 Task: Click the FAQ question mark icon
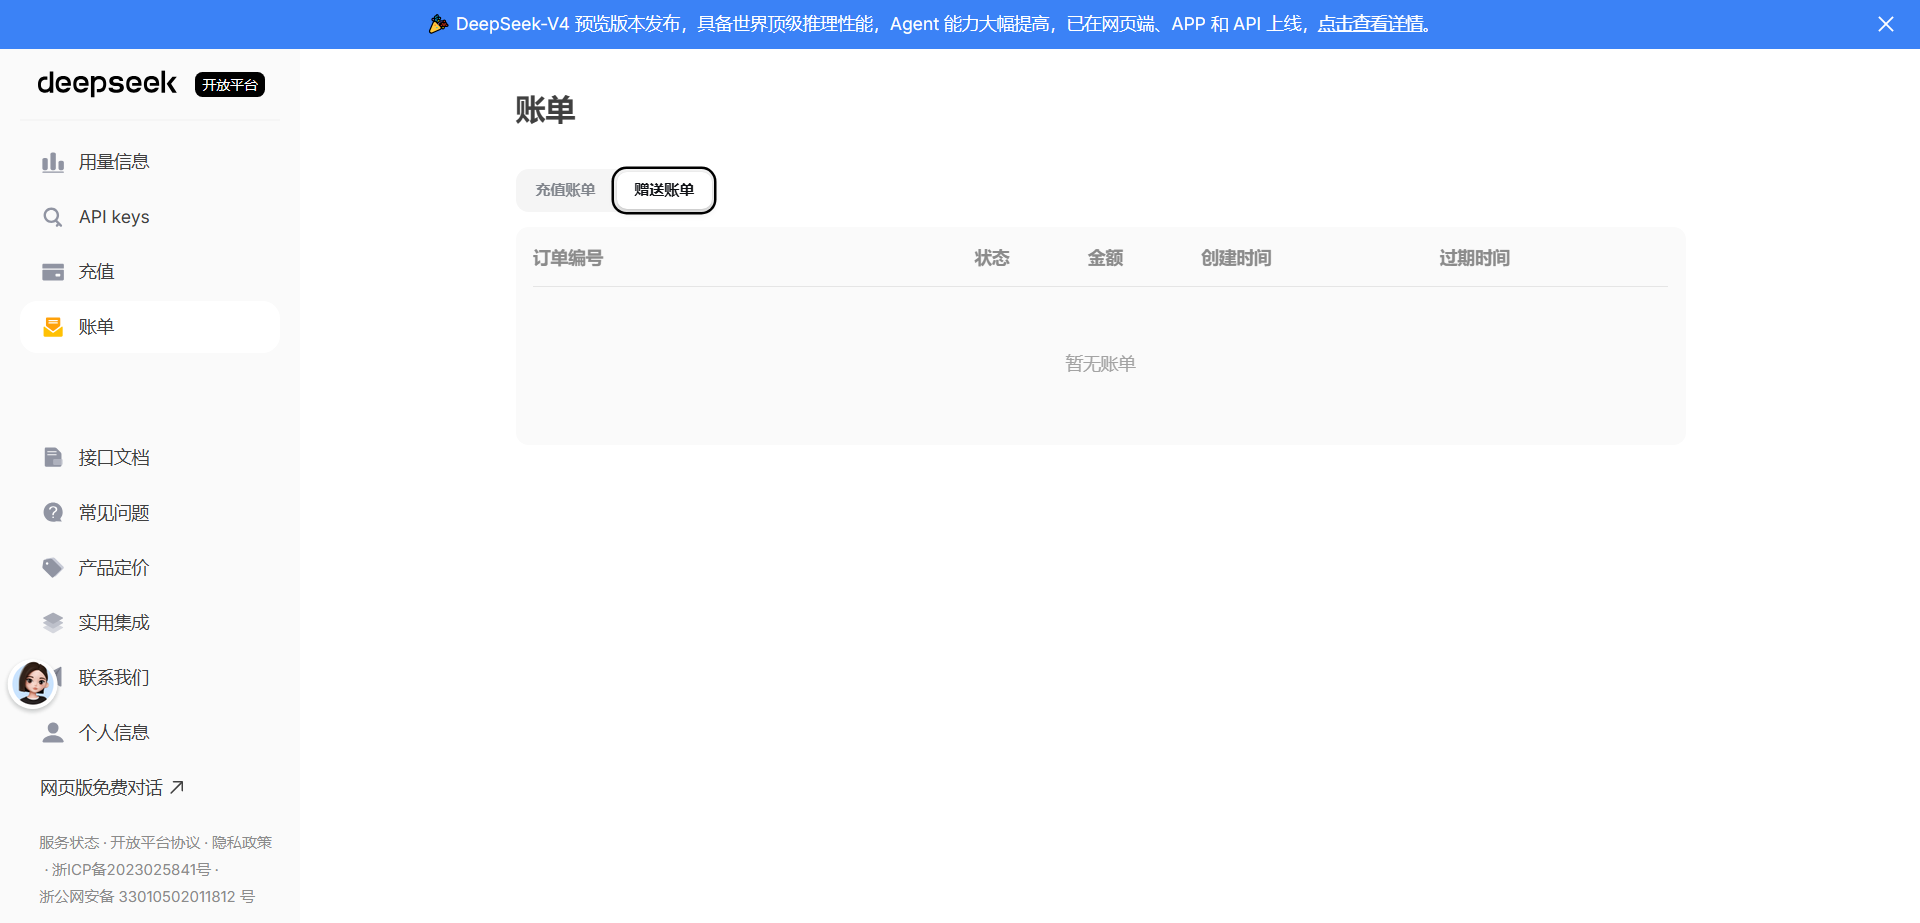(x=53, y=513)
